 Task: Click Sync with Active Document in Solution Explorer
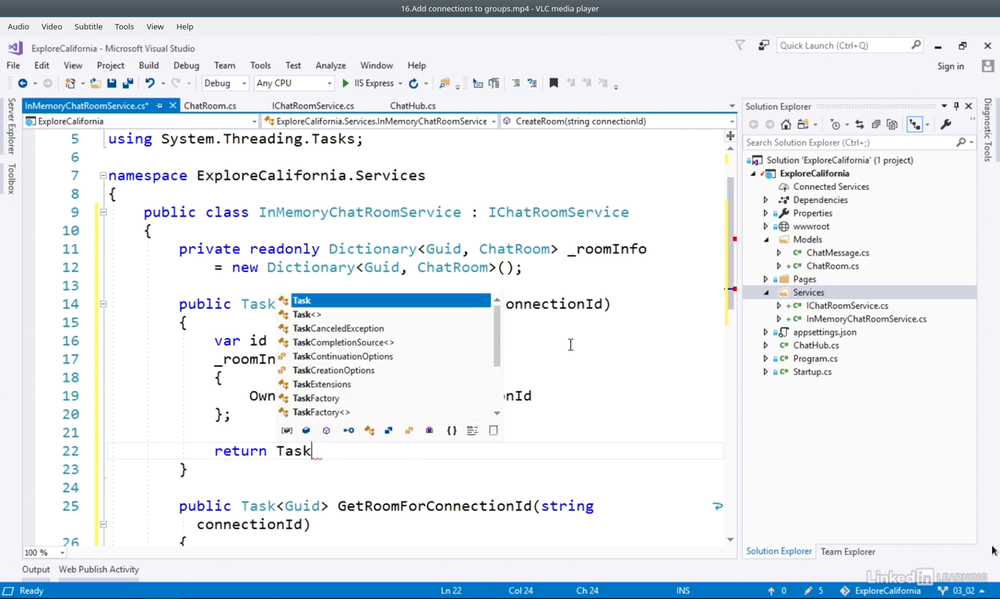860,124
